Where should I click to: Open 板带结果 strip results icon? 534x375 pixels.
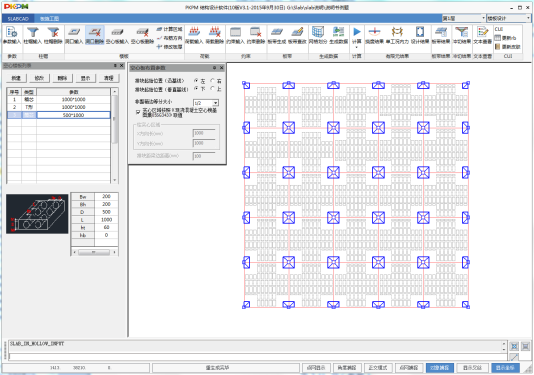[x=441, y=35]
